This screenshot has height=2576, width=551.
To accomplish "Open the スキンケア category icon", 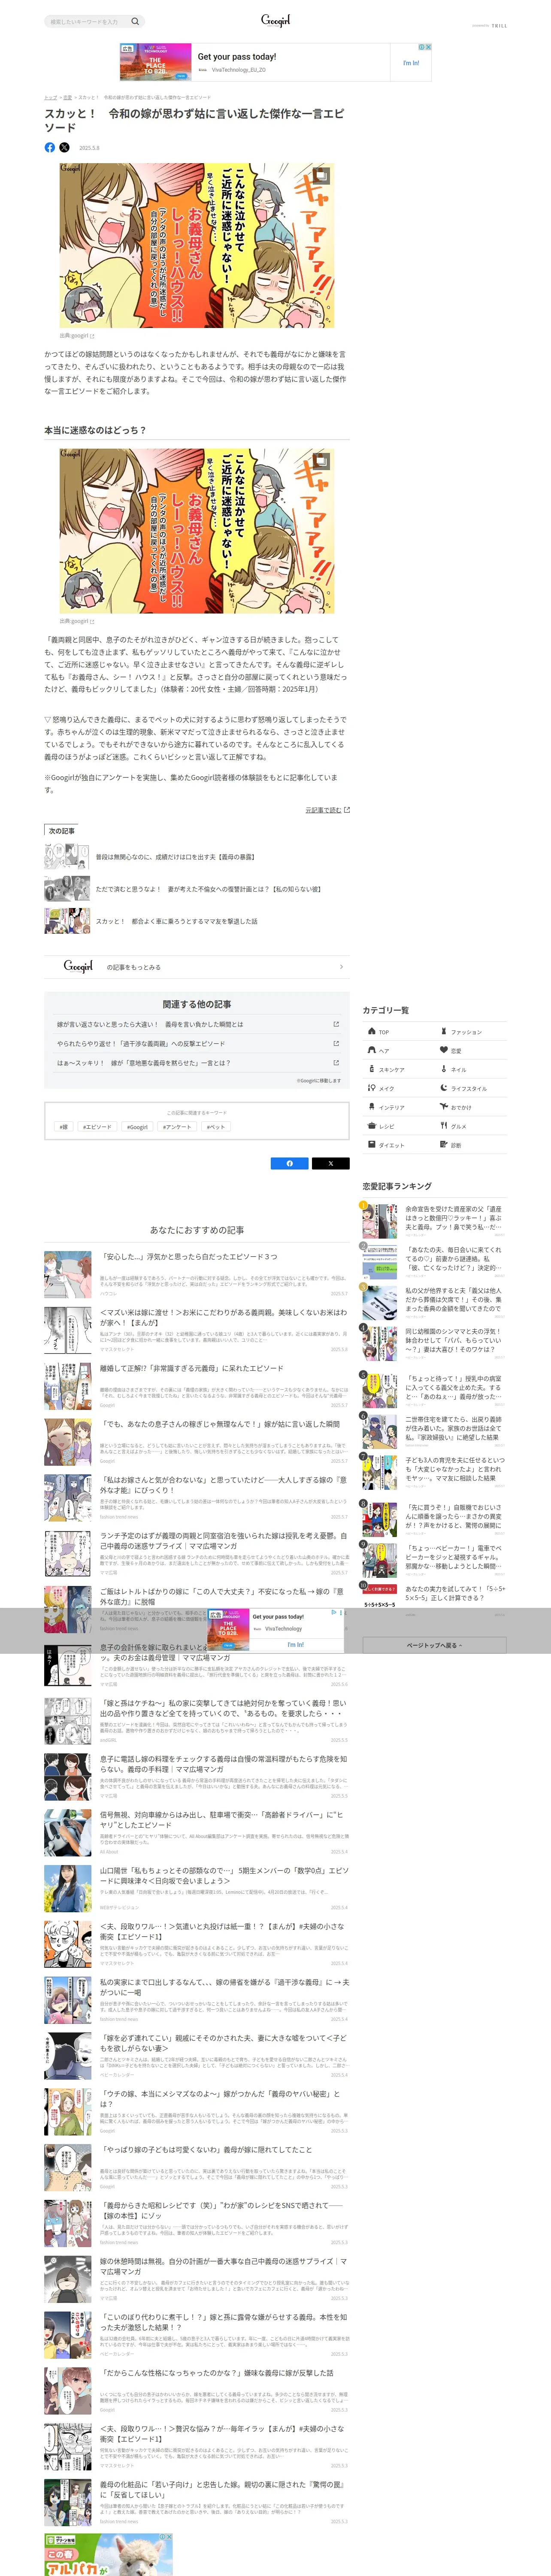I will tap(371, 1069).
